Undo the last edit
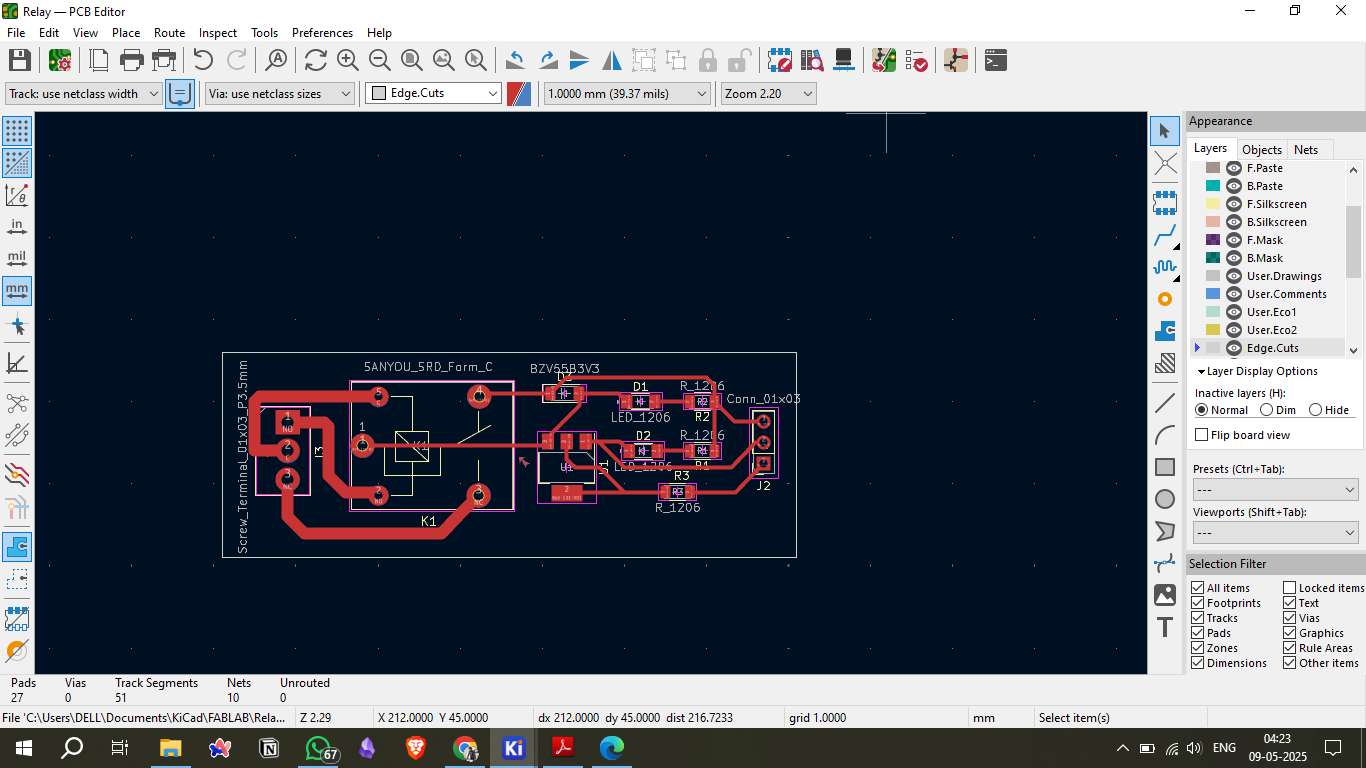Viewport: 1366px width, 768px height. [x=203, y=60]
